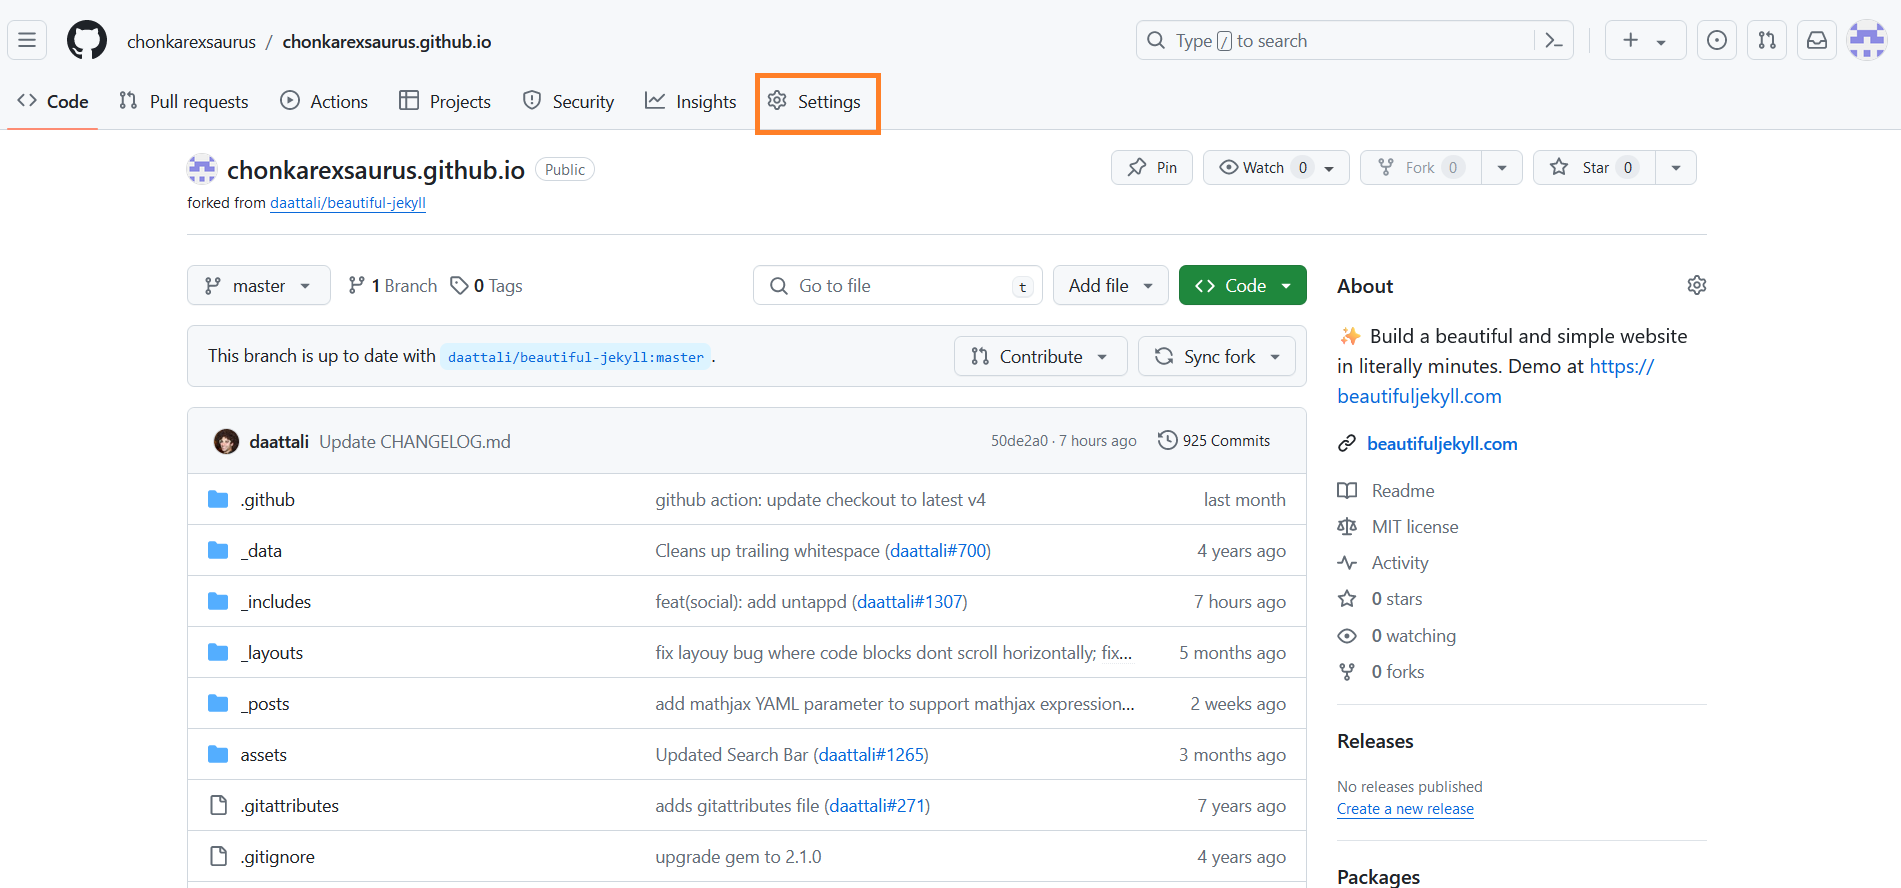This screenshot has height=888, width=1901.
Task: Open the master branch selector
Action: click(x=259, y=285)
